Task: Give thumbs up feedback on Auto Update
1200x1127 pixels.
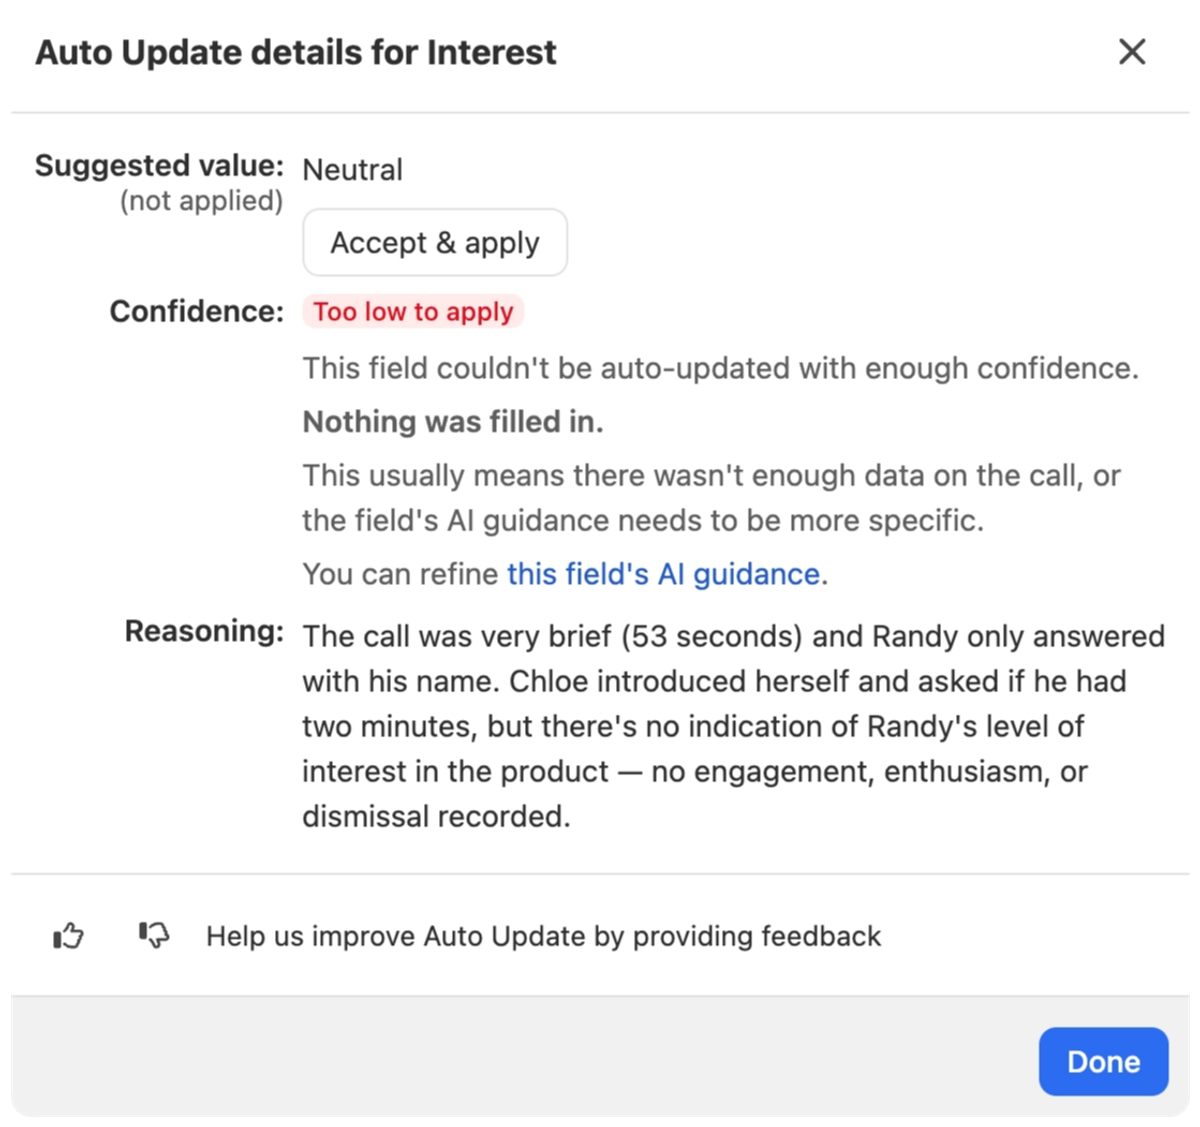Action: (68, 936)
